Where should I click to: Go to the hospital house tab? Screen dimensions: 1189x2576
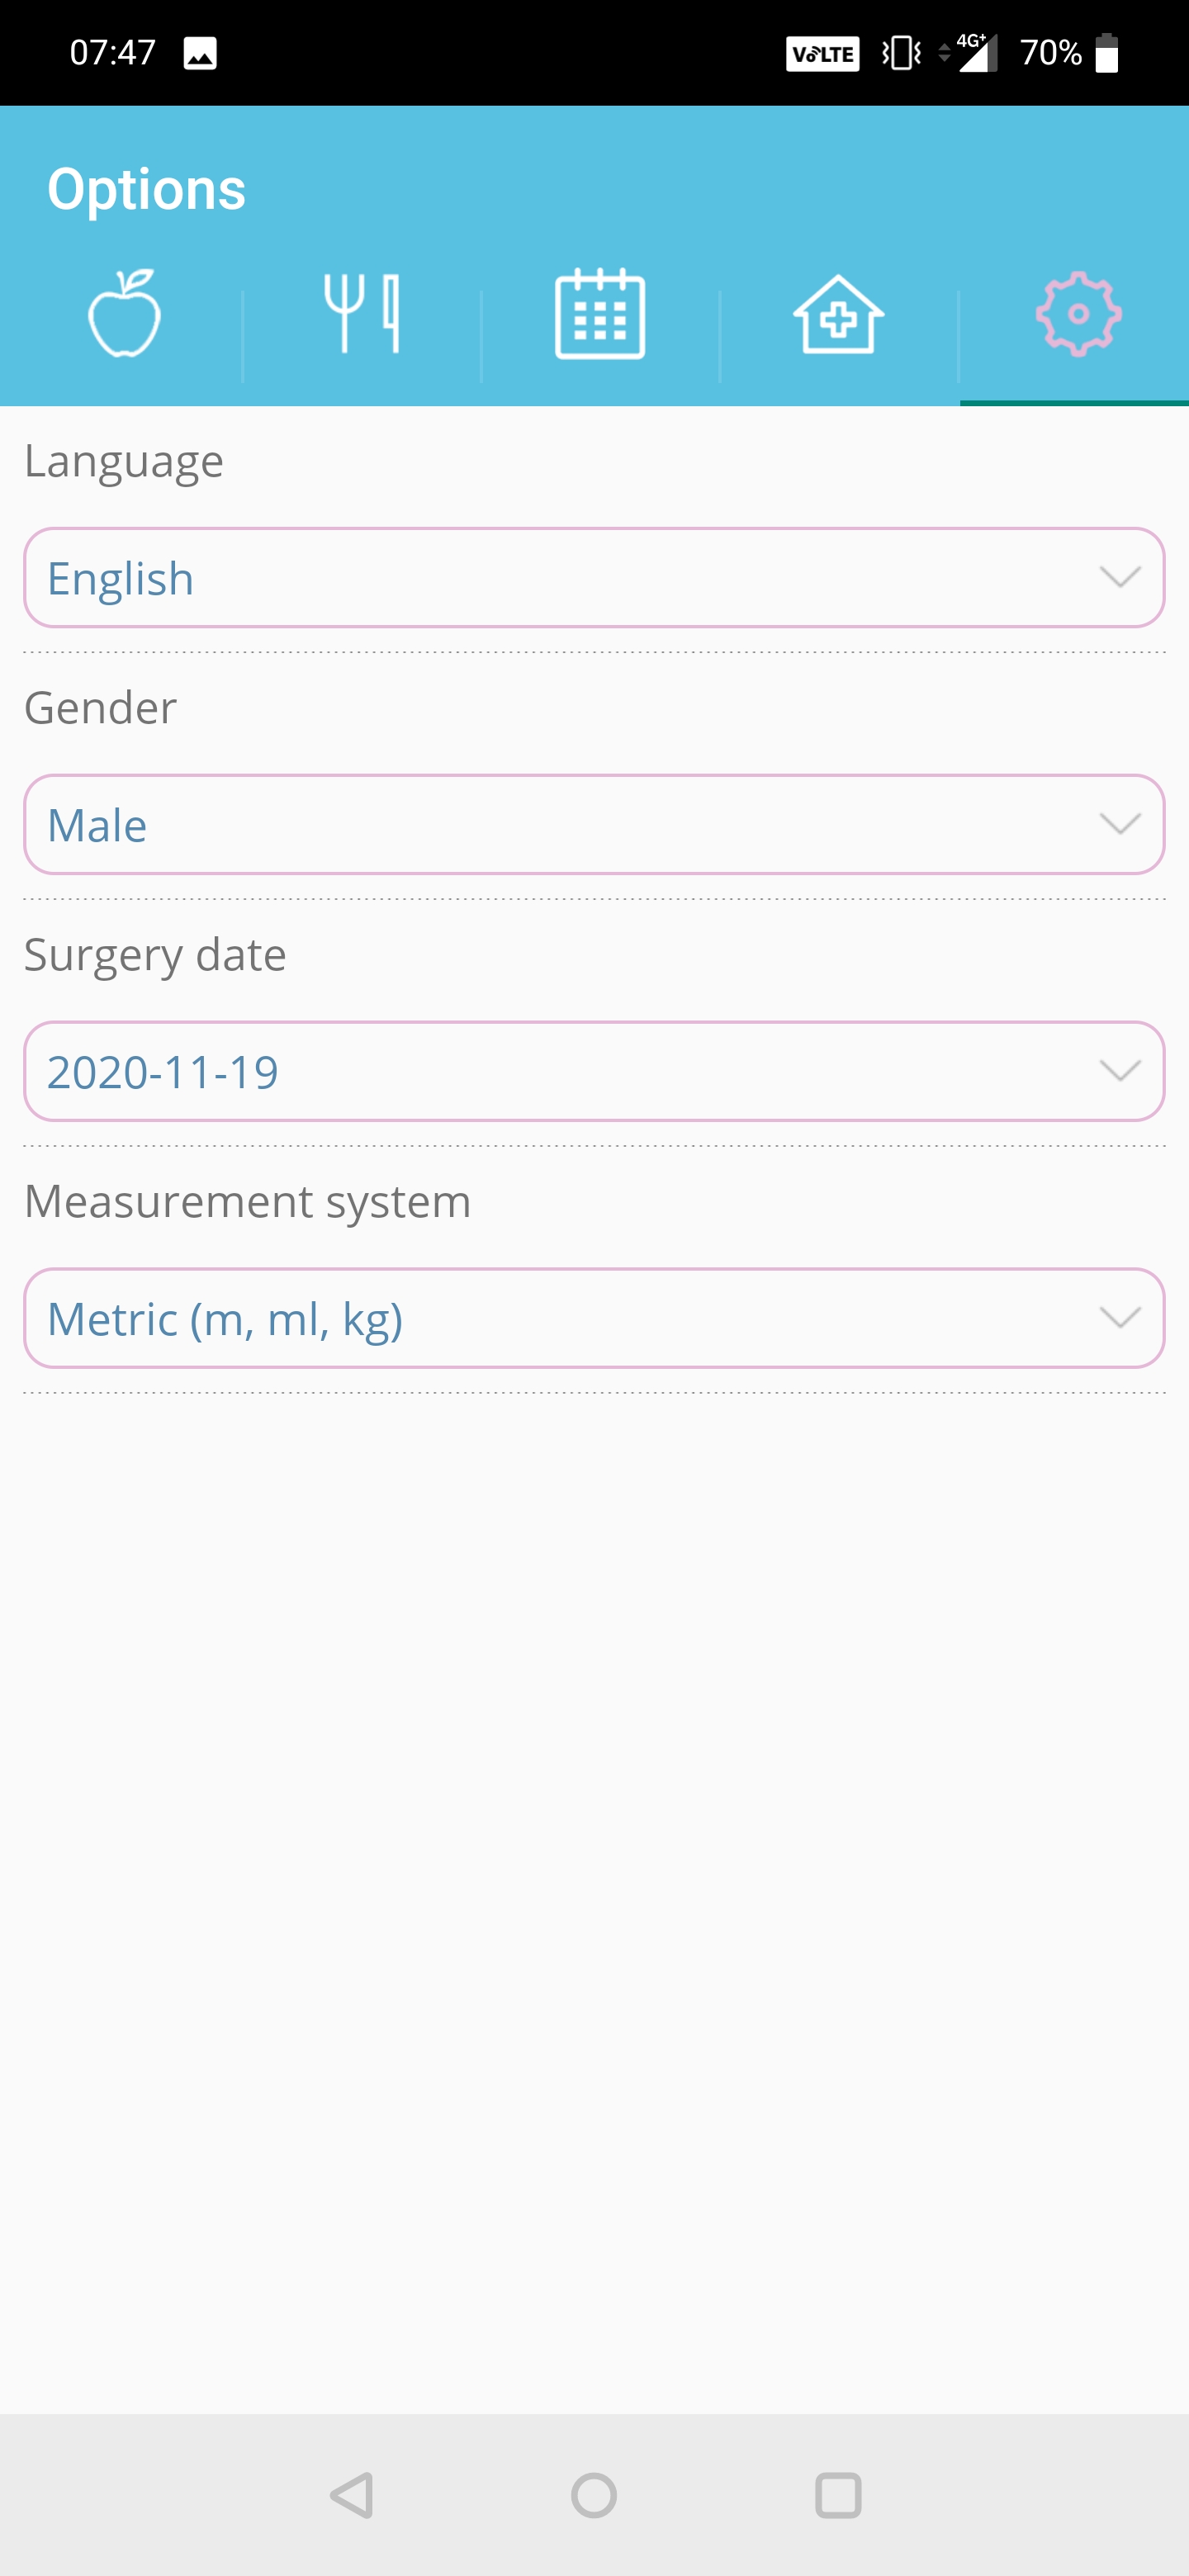838,314
